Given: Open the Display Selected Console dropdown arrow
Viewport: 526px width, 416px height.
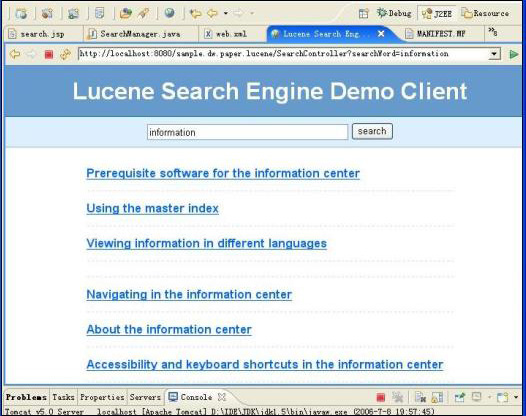Looking at the screenshot, I should [489, 398].
